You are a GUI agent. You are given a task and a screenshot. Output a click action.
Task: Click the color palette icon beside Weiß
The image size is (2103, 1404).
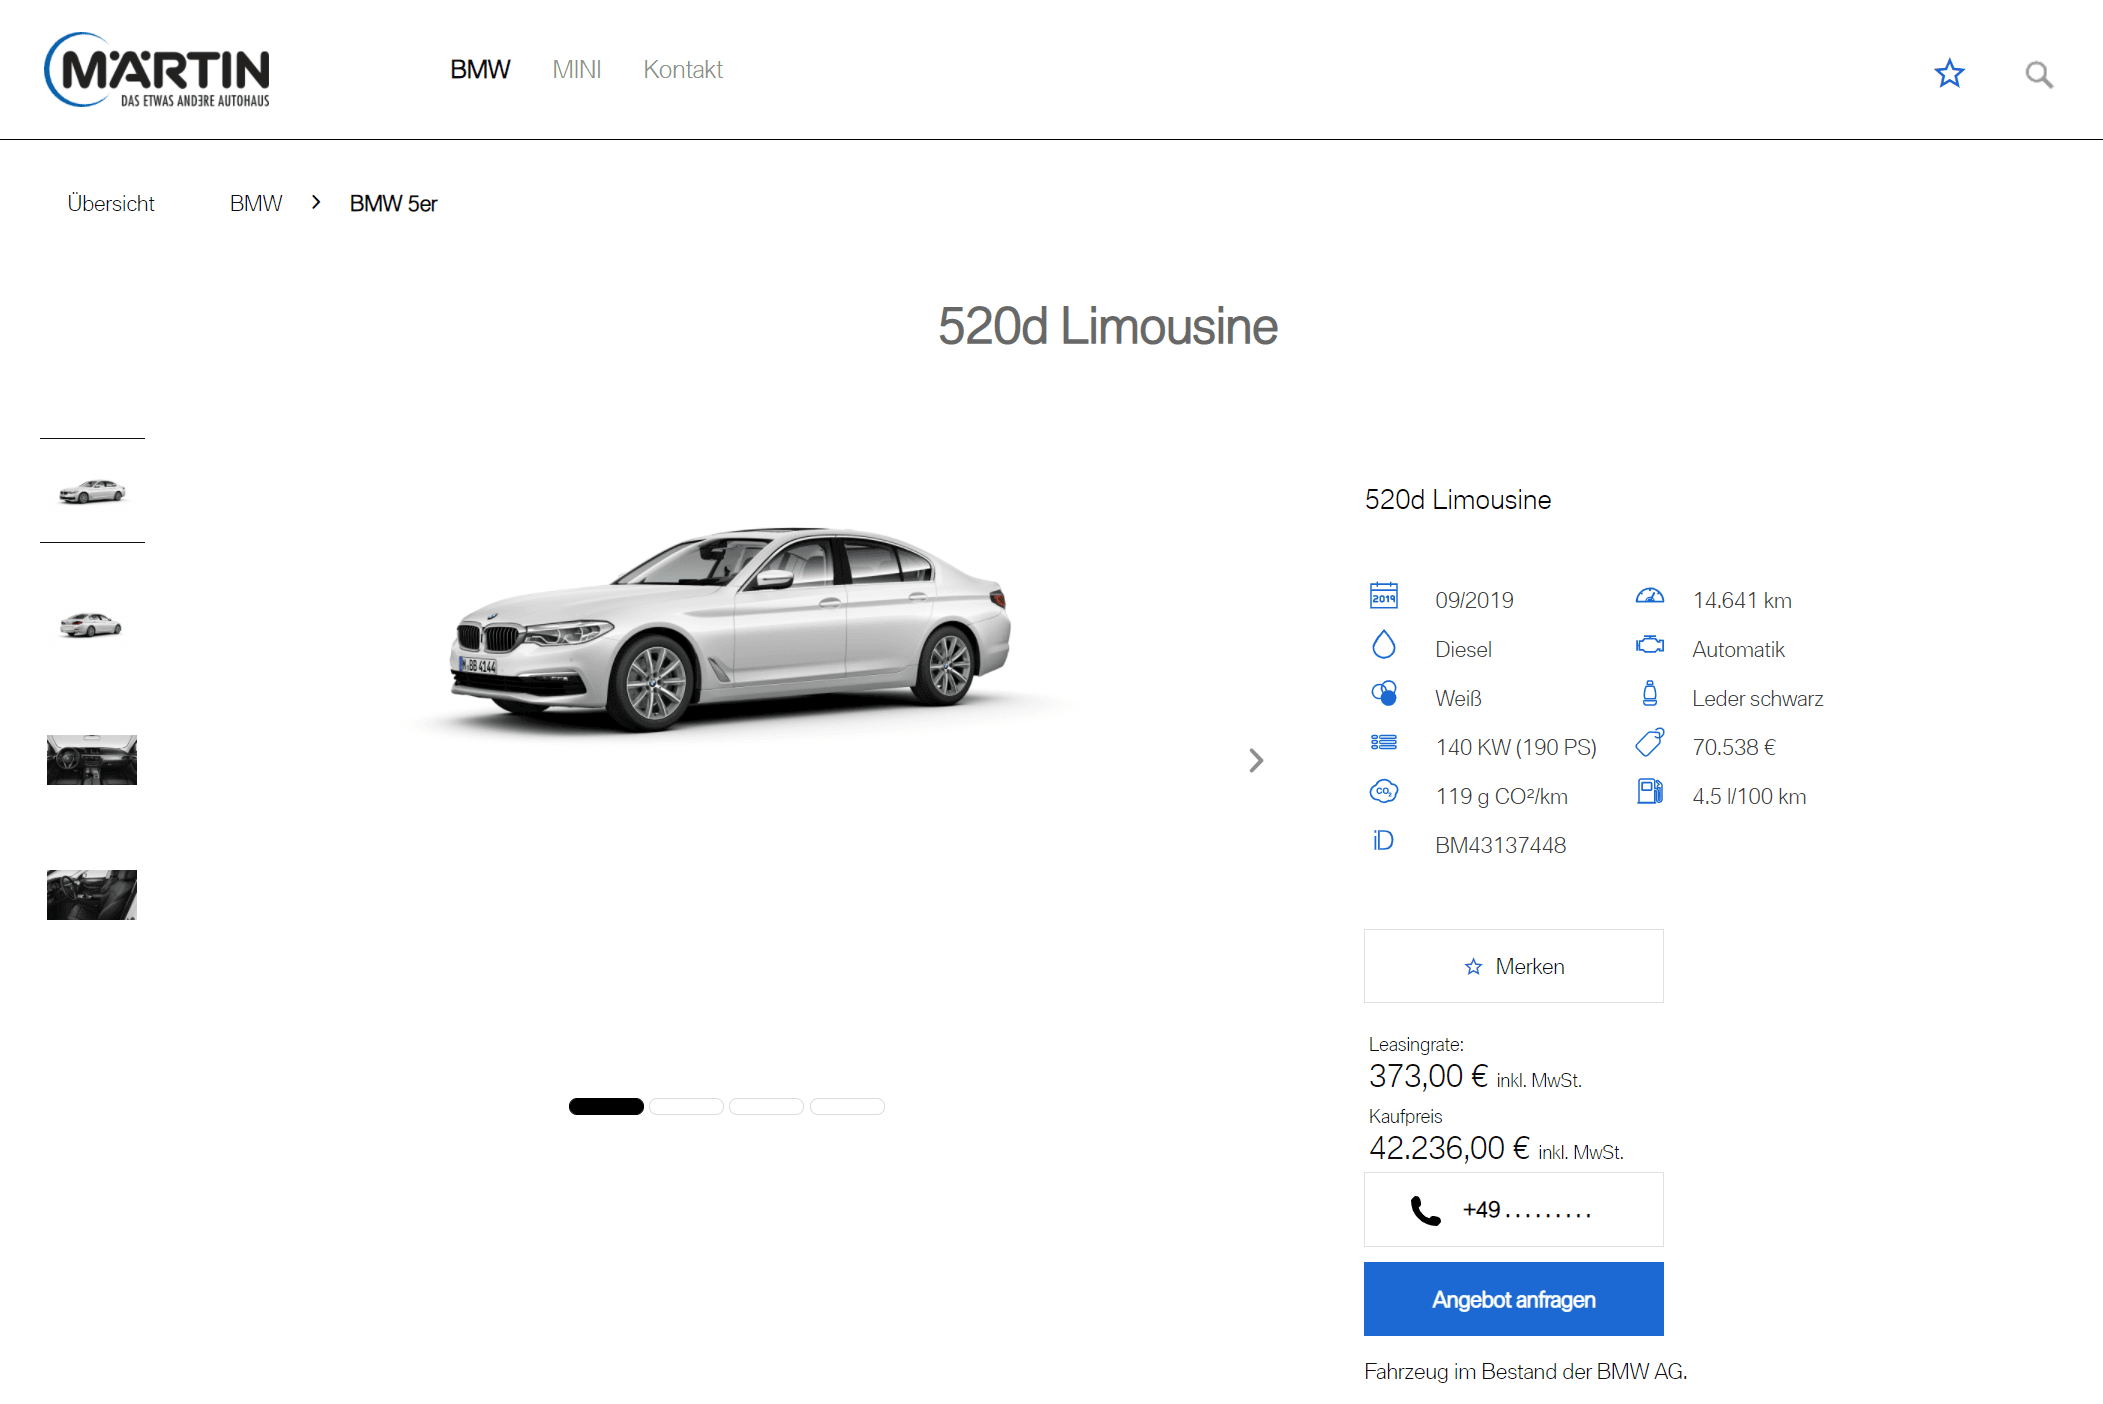pos(1384,693)
